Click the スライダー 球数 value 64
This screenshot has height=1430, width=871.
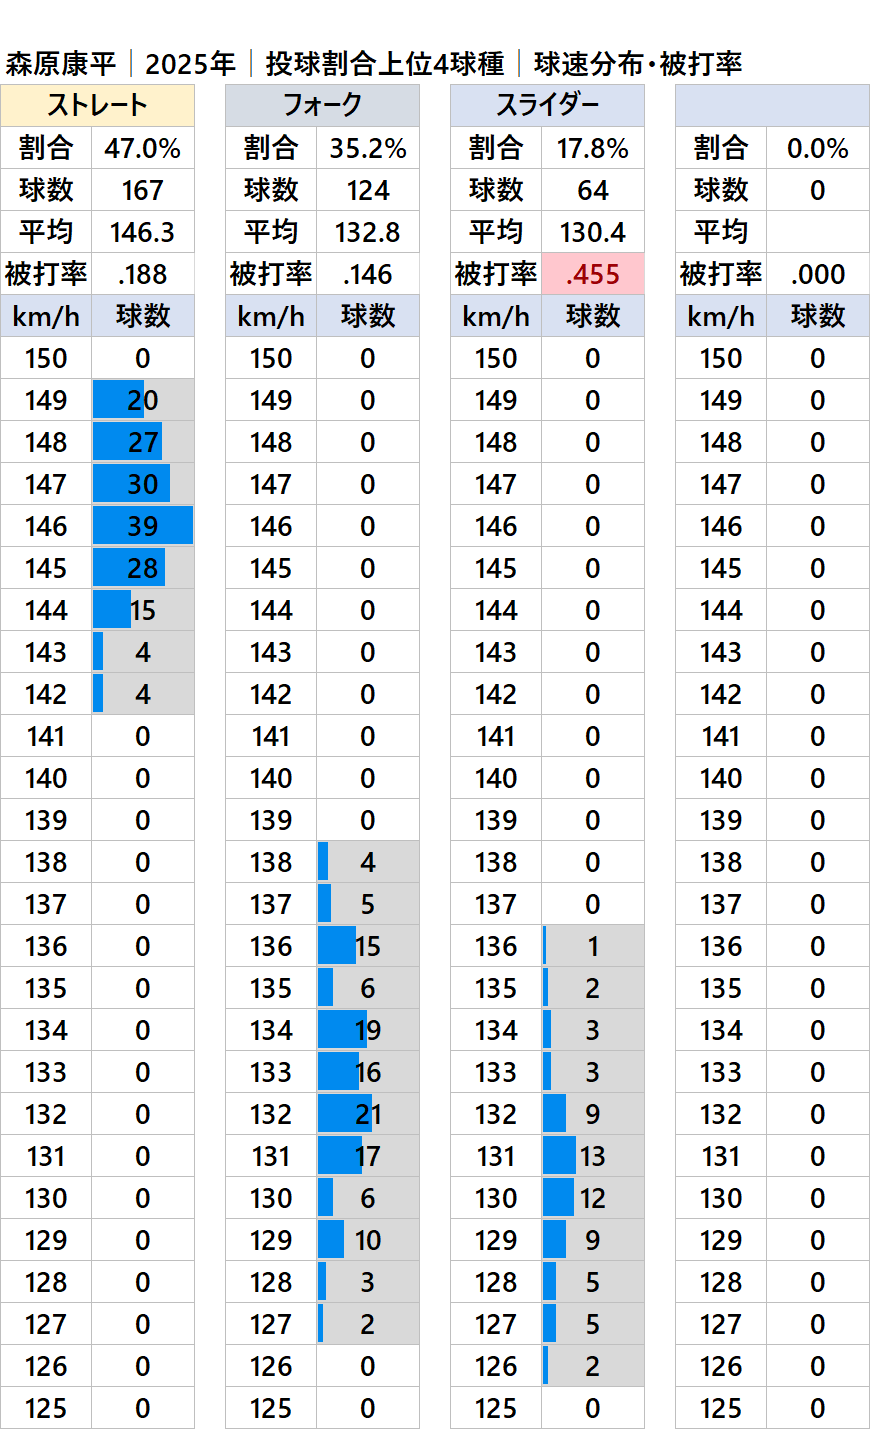click(x=593, y=190)
